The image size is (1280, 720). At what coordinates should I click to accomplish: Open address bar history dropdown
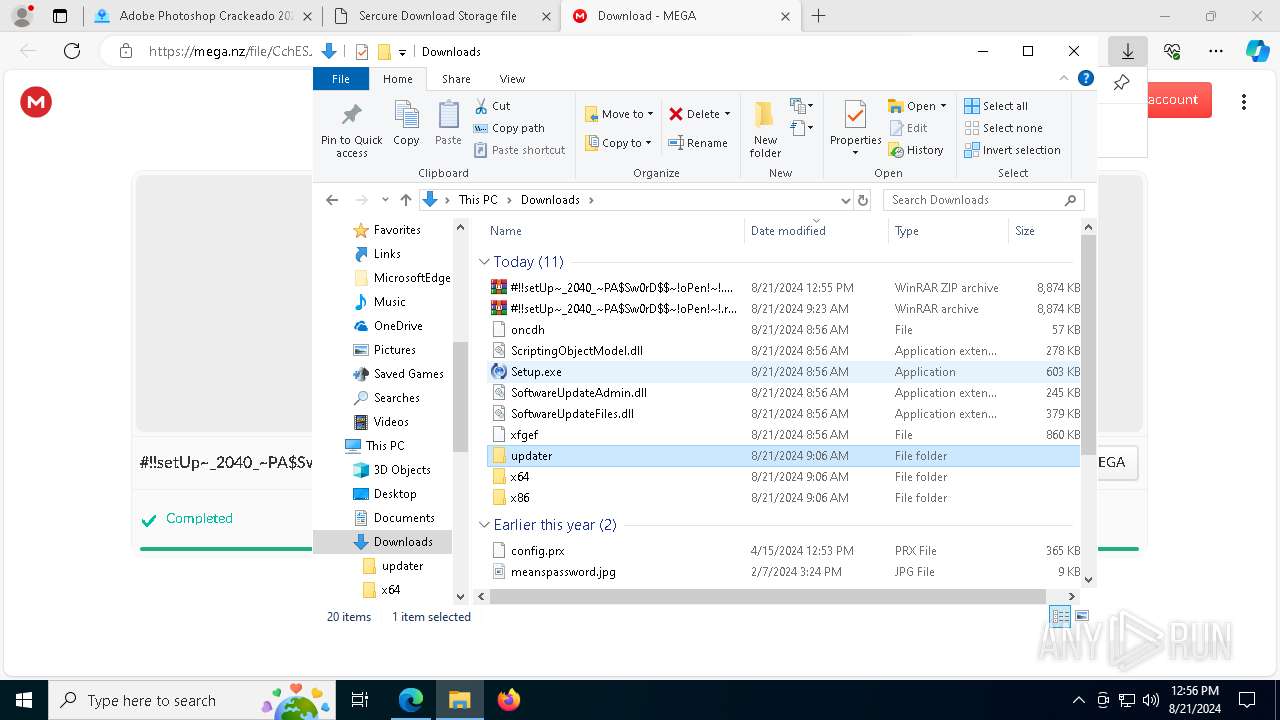(846, 200)
